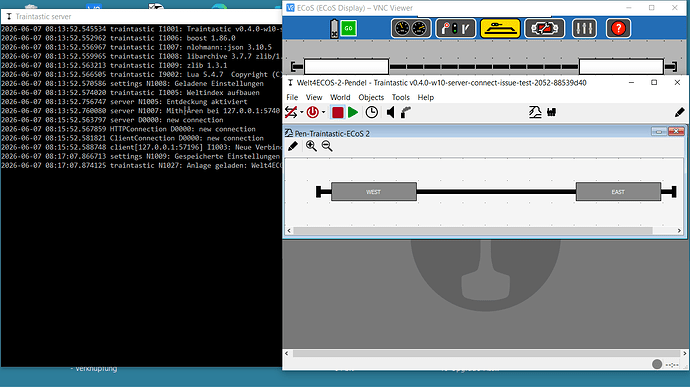Click the right white block in ECoS track
The image size is (690, 387).
621,67
